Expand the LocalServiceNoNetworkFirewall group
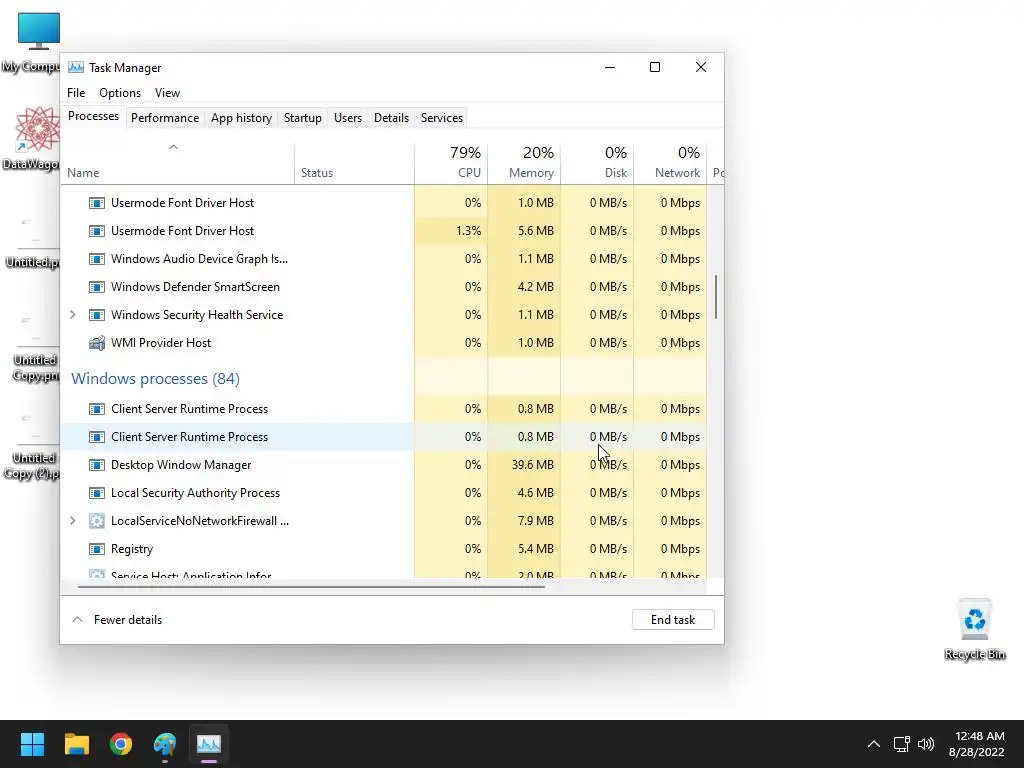 click(72, 521)
